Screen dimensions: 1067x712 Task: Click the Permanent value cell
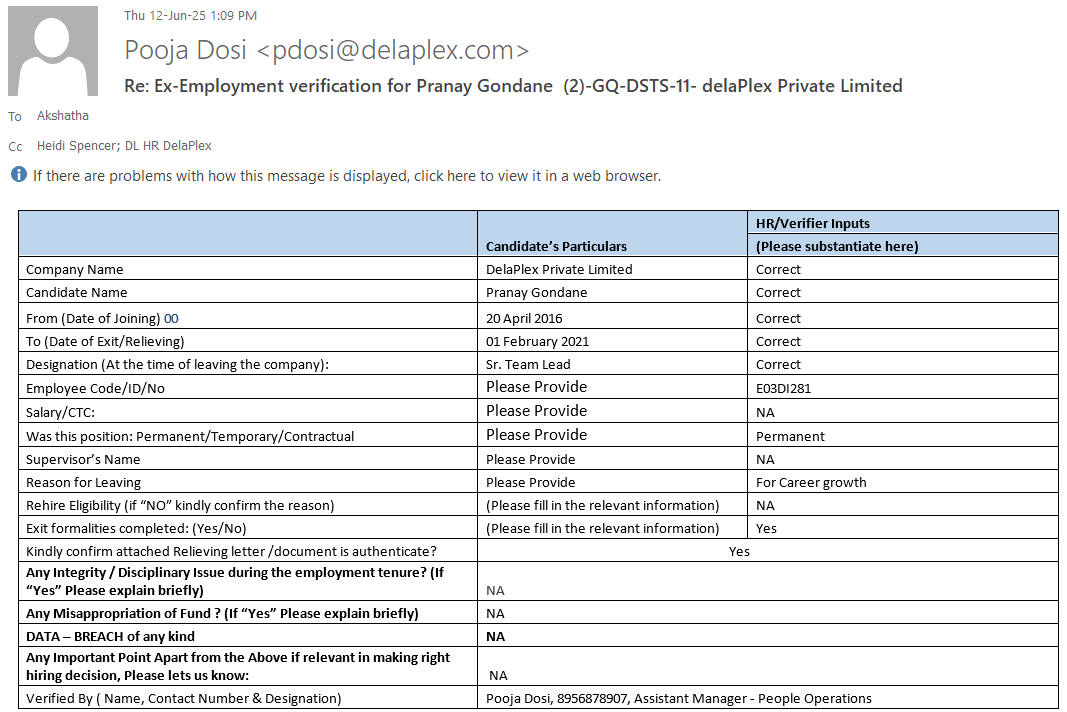coord(790,436)
